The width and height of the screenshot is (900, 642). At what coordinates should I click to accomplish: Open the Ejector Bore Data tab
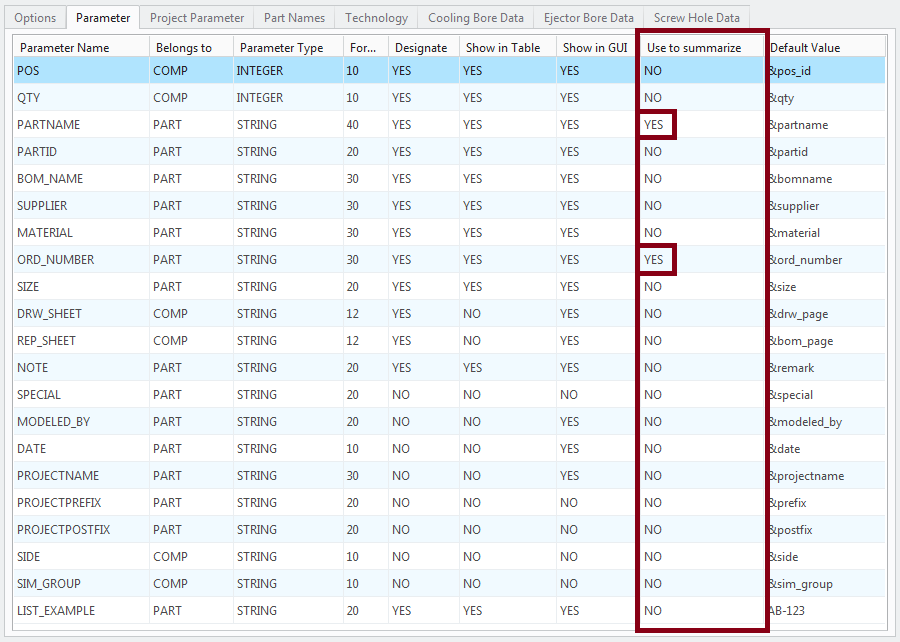tap(588, 18)
